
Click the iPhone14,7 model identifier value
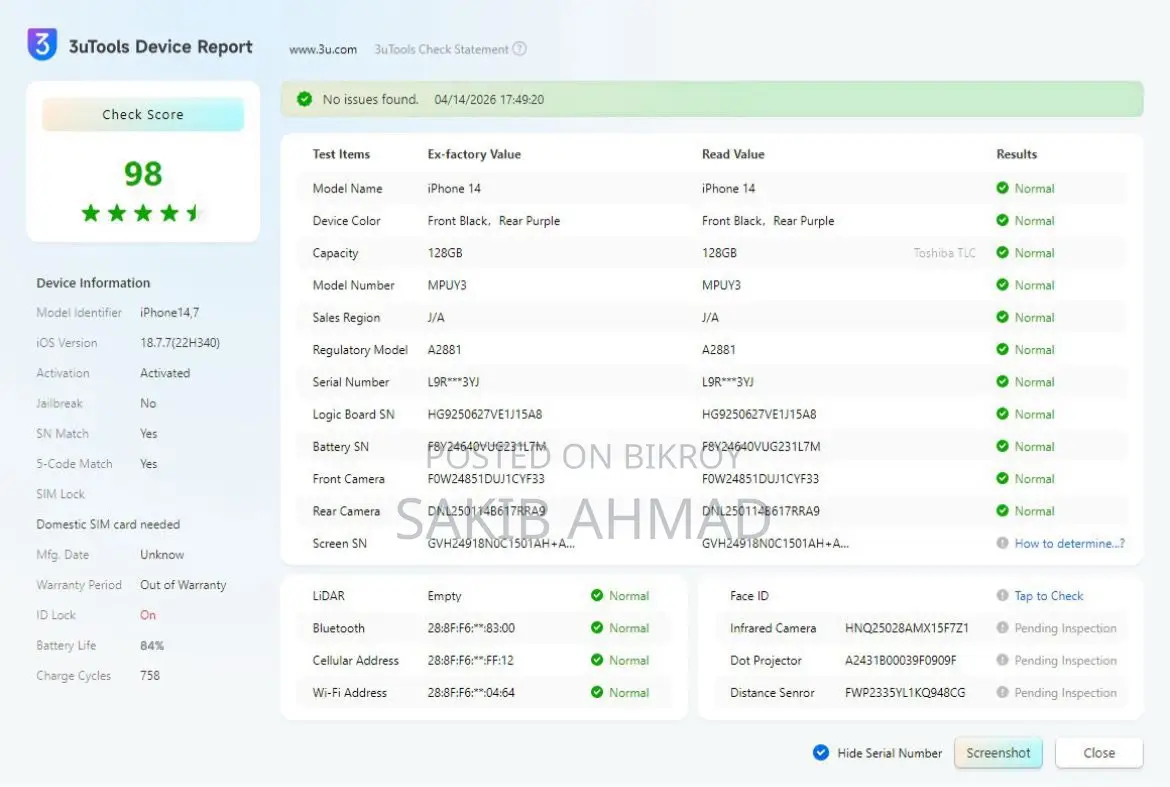pyautogui.click(x=169, y=313)
